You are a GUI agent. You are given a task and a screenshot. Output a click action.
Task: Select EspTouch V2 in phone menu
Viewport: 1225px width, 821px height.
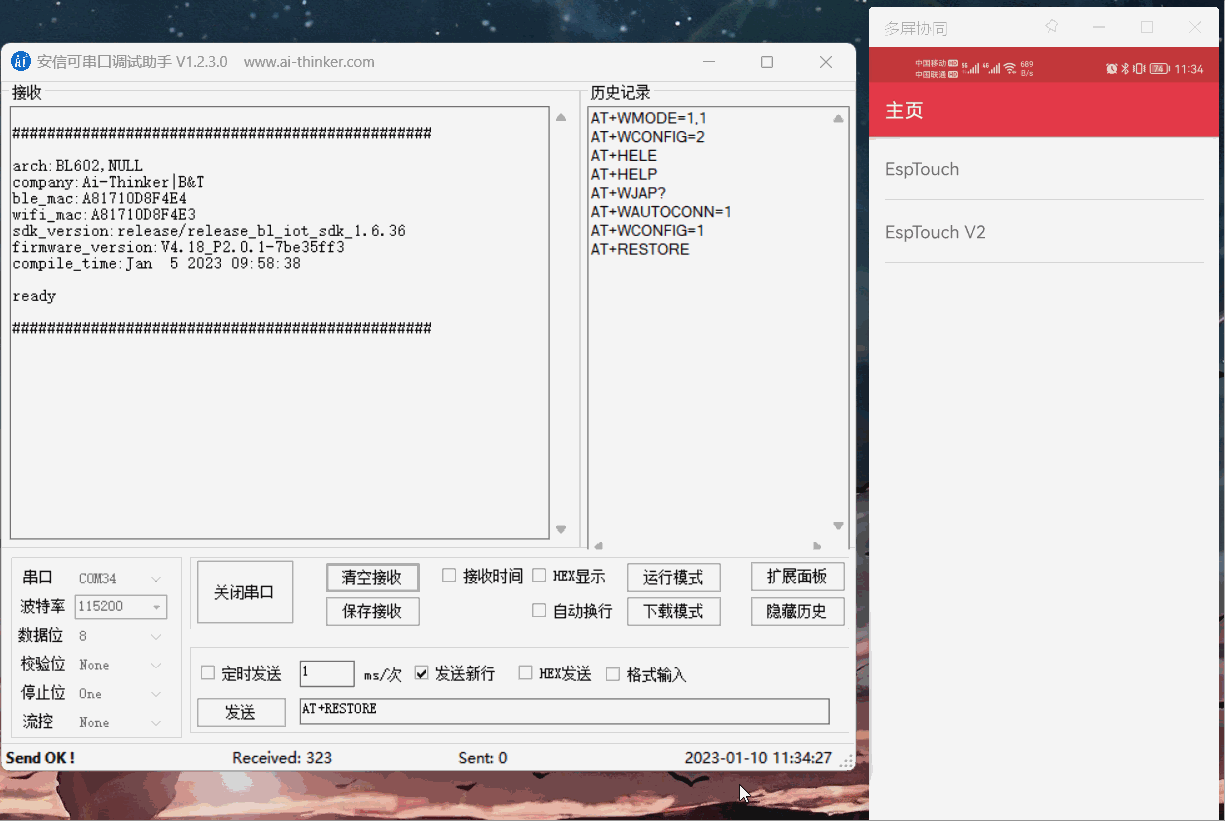[1044, 232]
